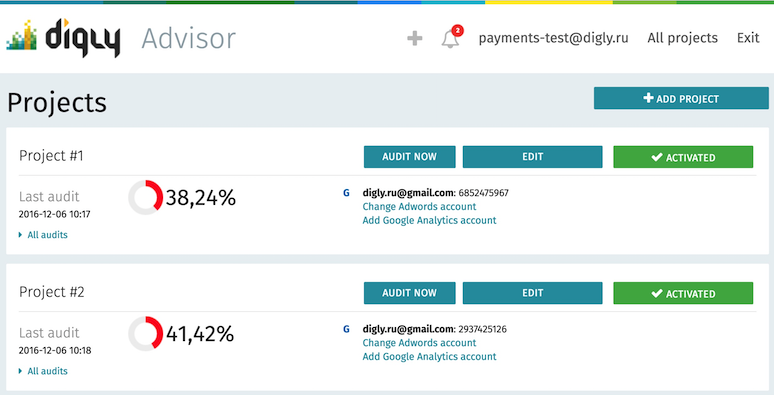
Task: Open payments-test@digly.ru account menu
Action: coord(553,38)
